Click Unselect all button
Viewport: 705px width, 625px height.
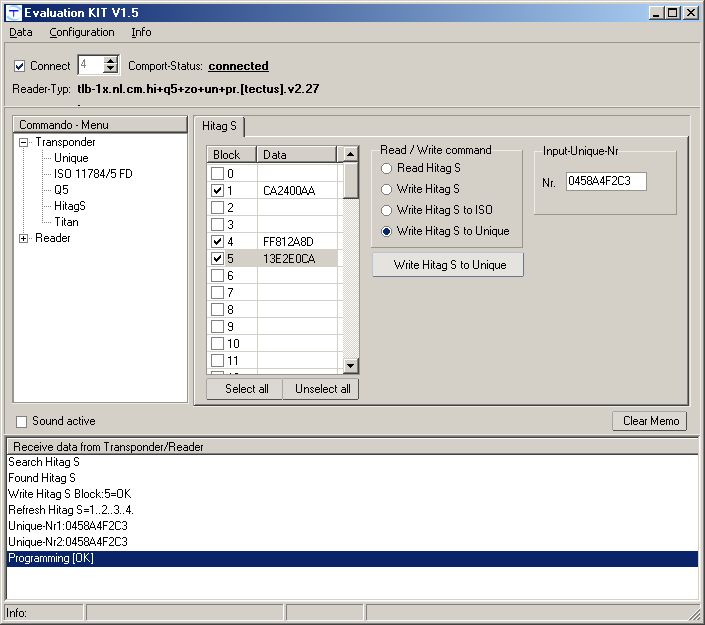tap(321, 389)
